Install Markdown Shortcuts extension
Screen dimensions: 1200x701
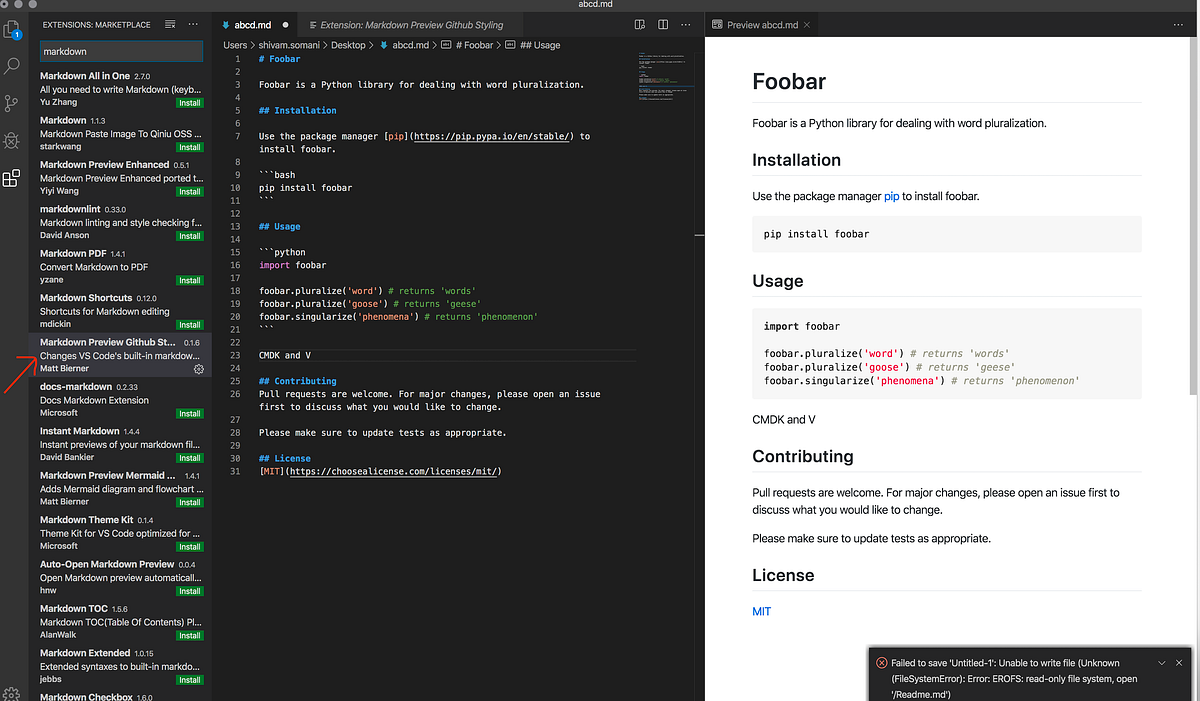click(x=189, y=325)
